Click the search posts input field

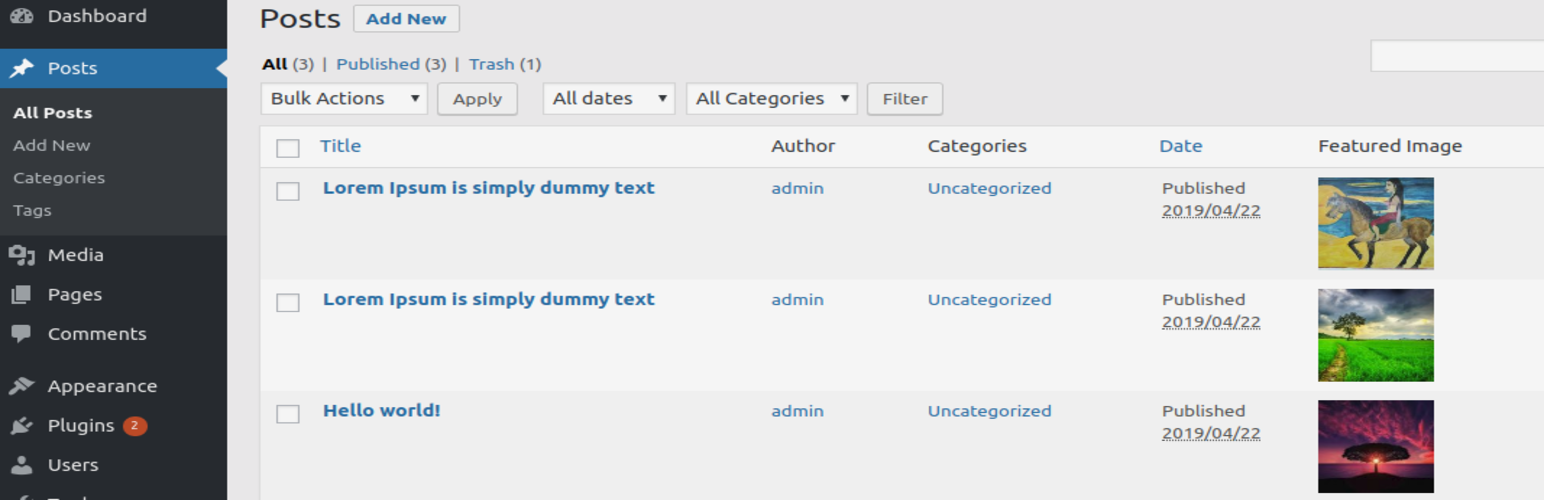coord(1456,56)
